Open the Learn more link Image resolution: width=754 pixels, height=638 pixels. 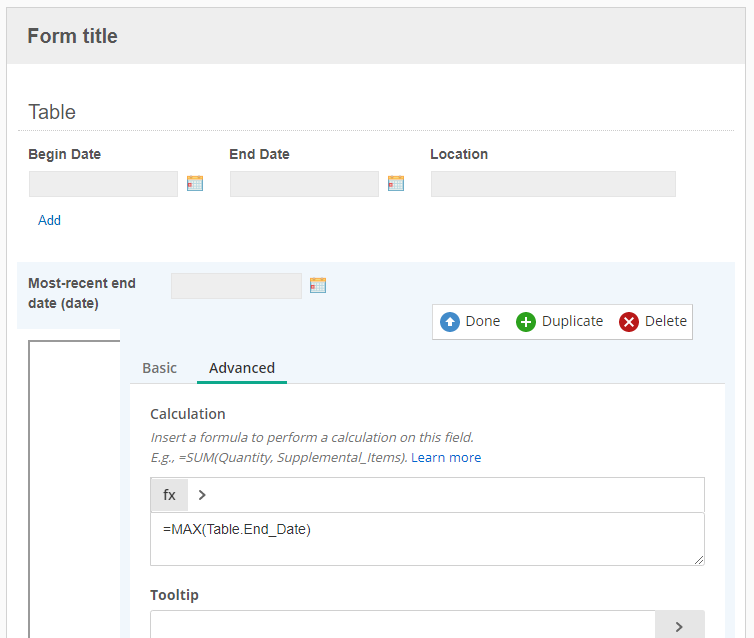coord(446,457)
